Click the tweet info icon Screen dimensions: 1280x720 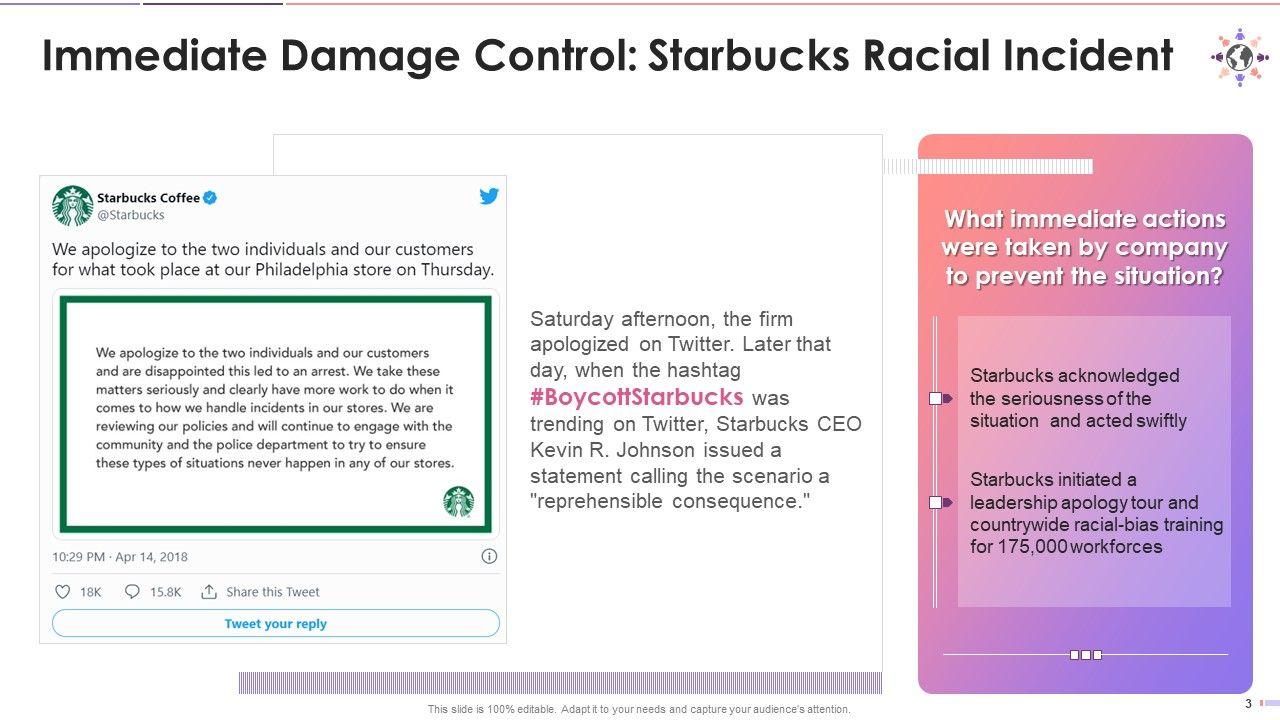pyautogui.click(x=489, y=556)
